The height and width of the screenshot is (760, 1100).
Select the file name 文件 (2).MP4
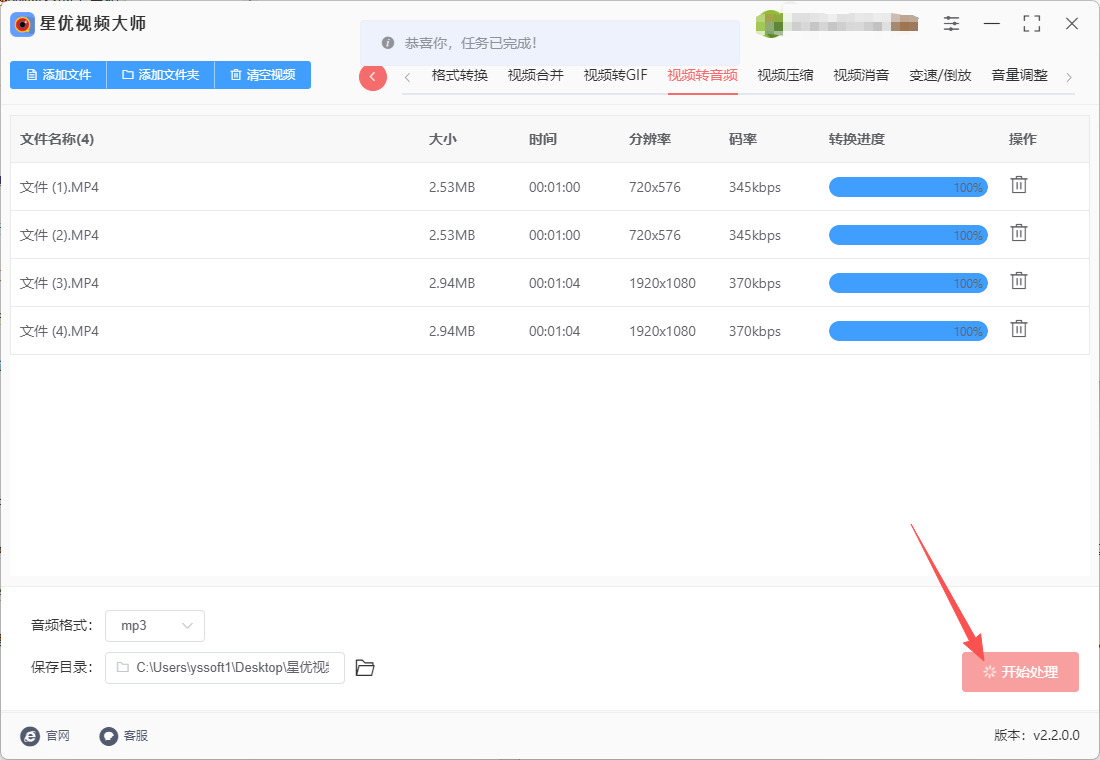(x=59, y=235)
